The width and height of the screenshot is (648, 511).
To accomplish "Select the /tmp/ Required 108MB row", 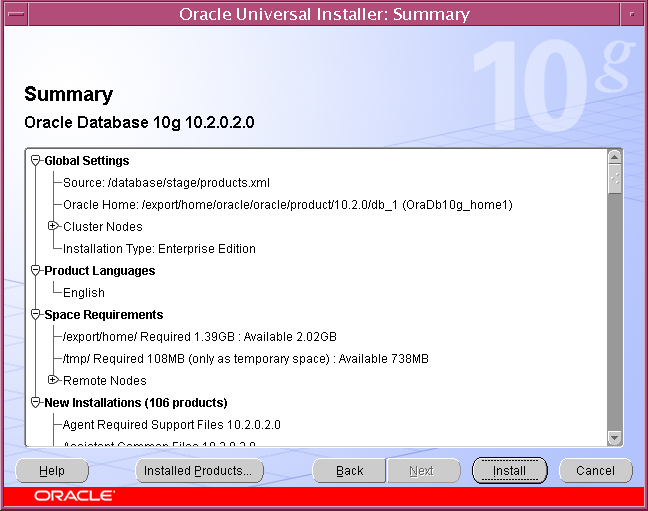I will tap(245, 358).
